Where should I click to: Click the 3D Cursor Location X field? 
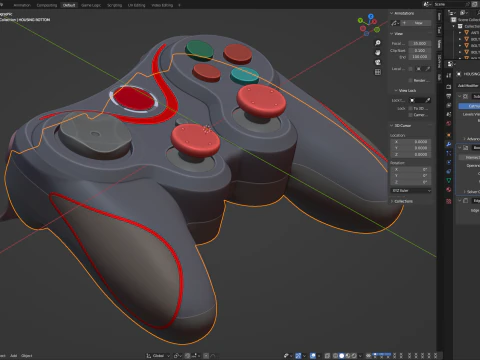point(411,142)
